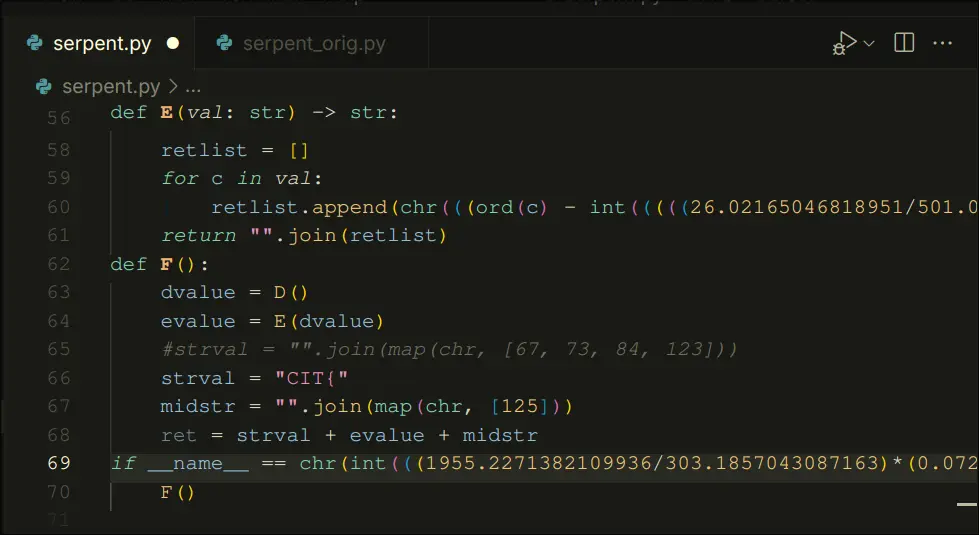This screenshot has height=535, width=979.
Task: Expand the breadcrumb ellipsis after serpent.py
Action: 193,86
